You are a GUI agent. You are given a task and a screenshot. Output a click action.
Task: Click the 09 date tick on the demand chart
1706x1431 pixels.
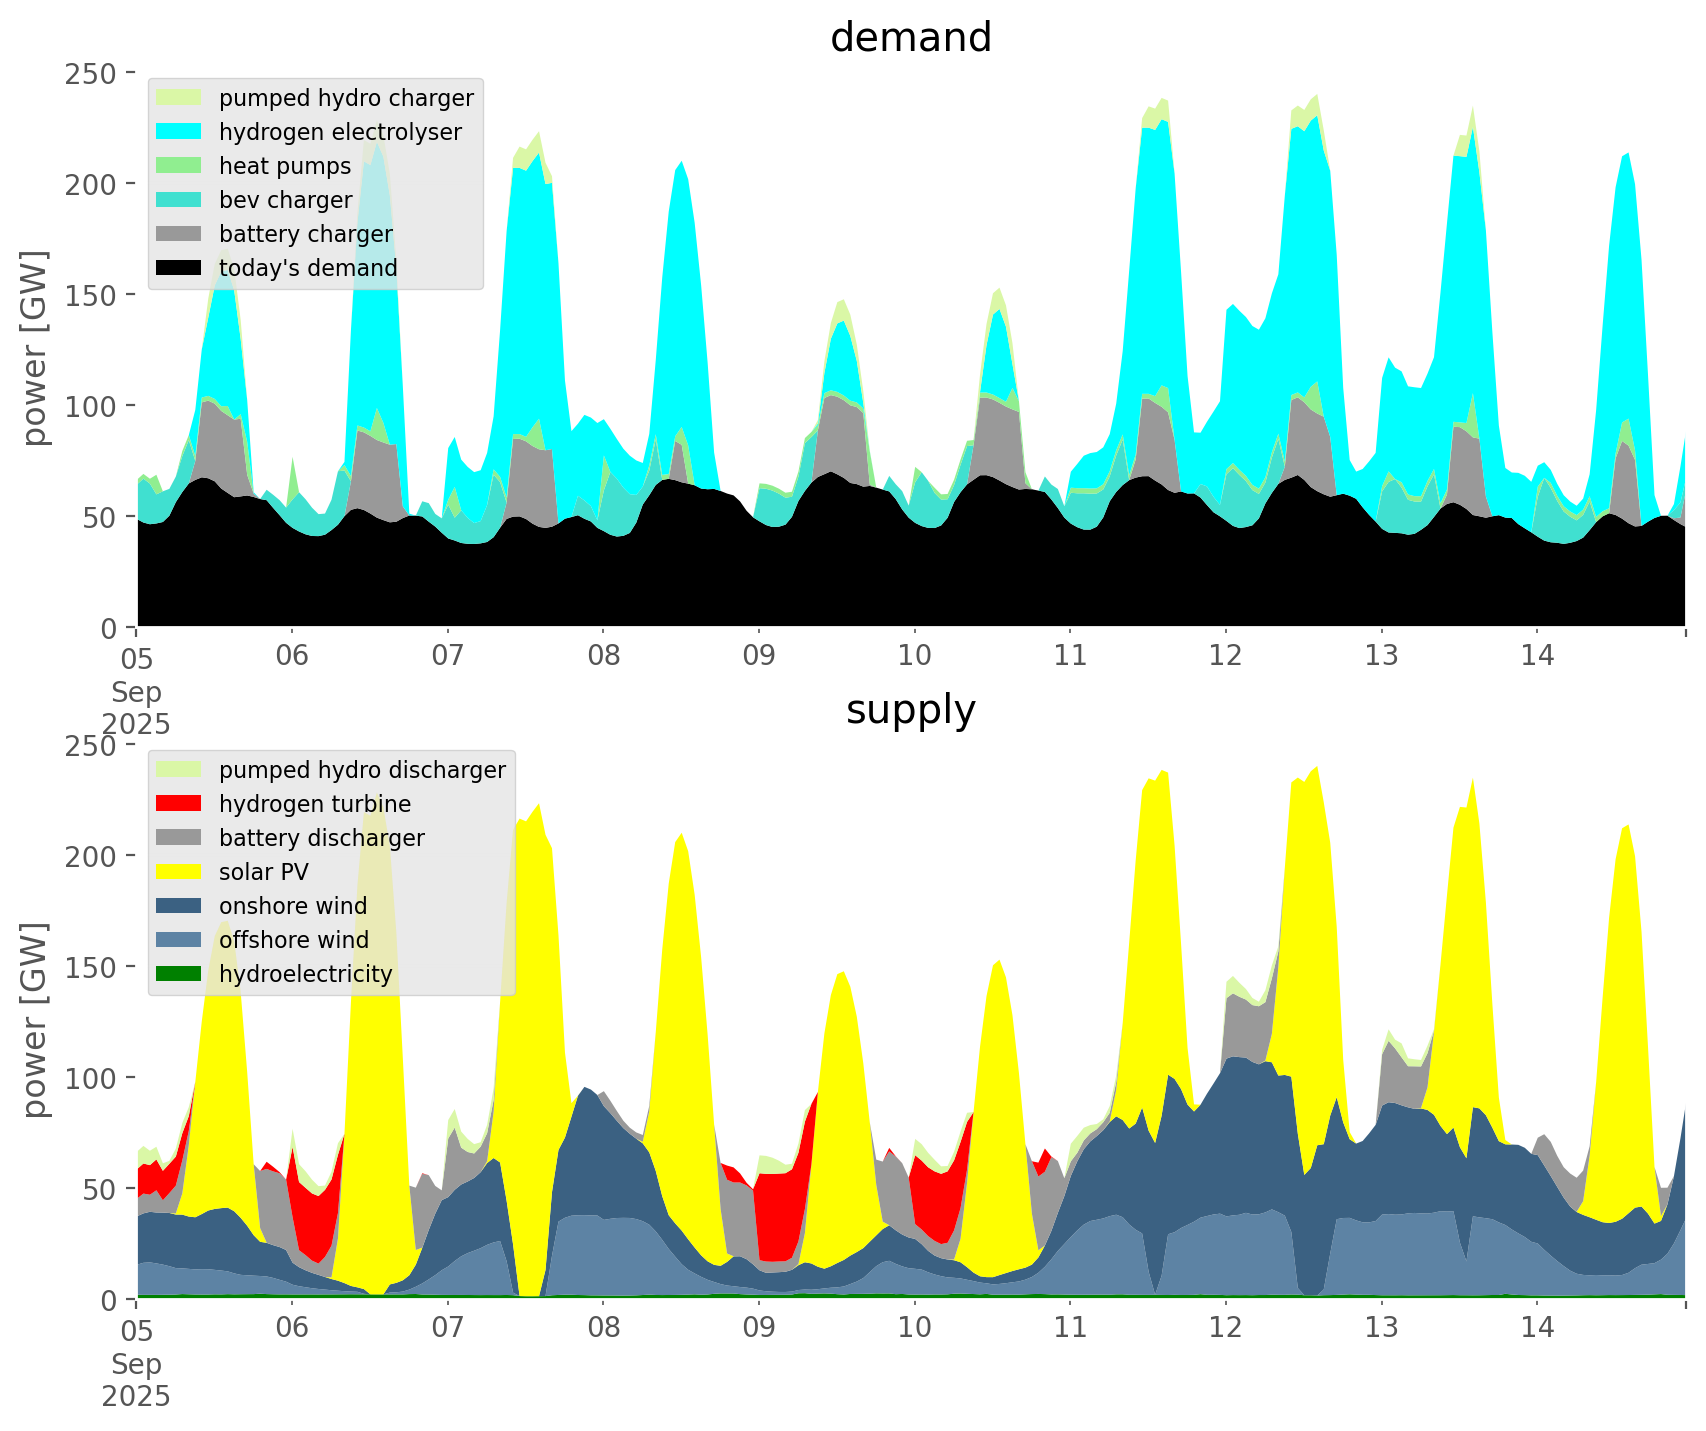(759, 656)
